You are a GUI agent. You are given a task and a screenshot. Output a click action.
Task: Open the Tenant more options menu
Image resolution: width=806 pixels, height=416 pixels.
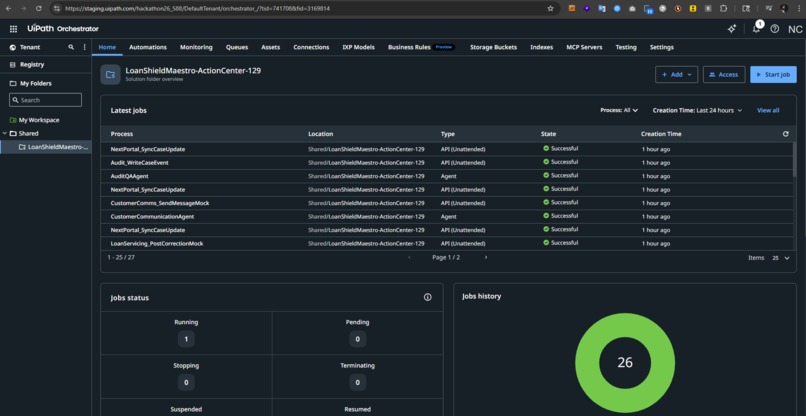85,47
